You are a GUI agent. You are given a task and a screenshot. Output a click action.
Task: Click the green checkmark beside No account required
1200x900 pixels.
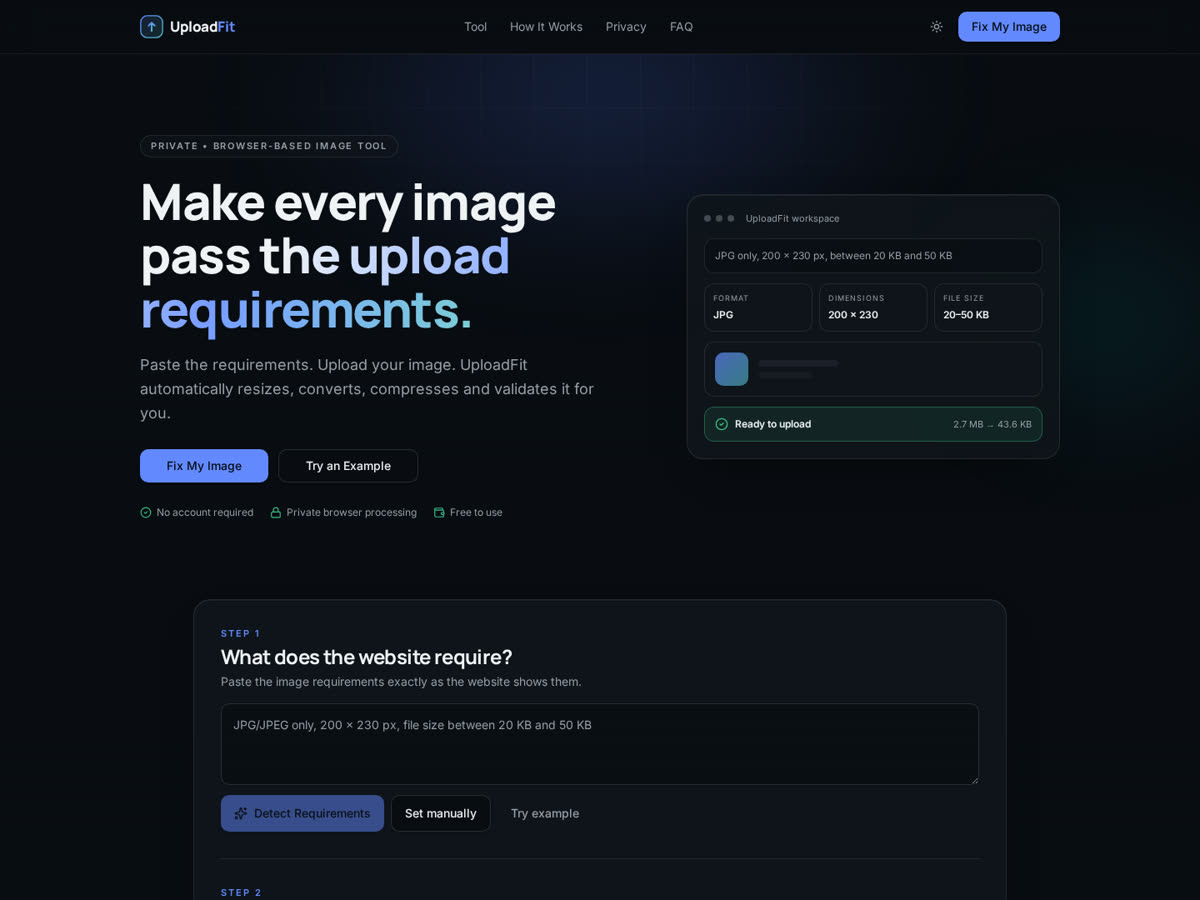pyautogui.click(x=146, y=512)
